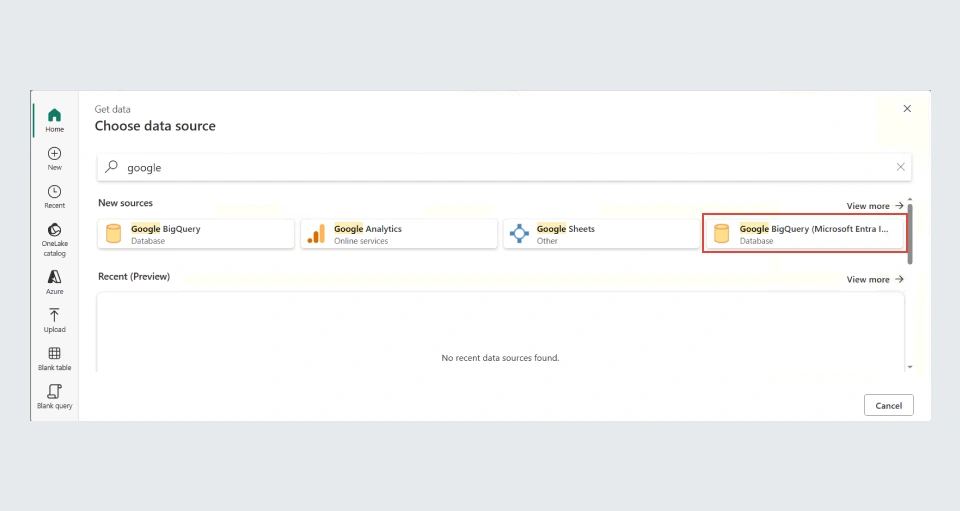Clear the google search text

(x=900, y=167)
